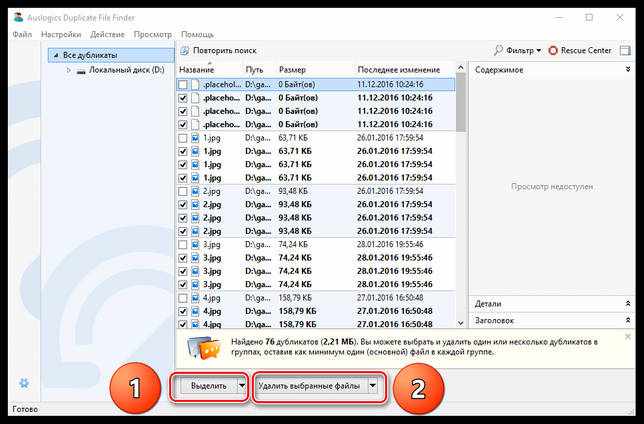Image resolution: width=644 pixels, height=424 pixels.
Task: Click the magnifier icon next to Фильтр
Action: pos(498,50)
